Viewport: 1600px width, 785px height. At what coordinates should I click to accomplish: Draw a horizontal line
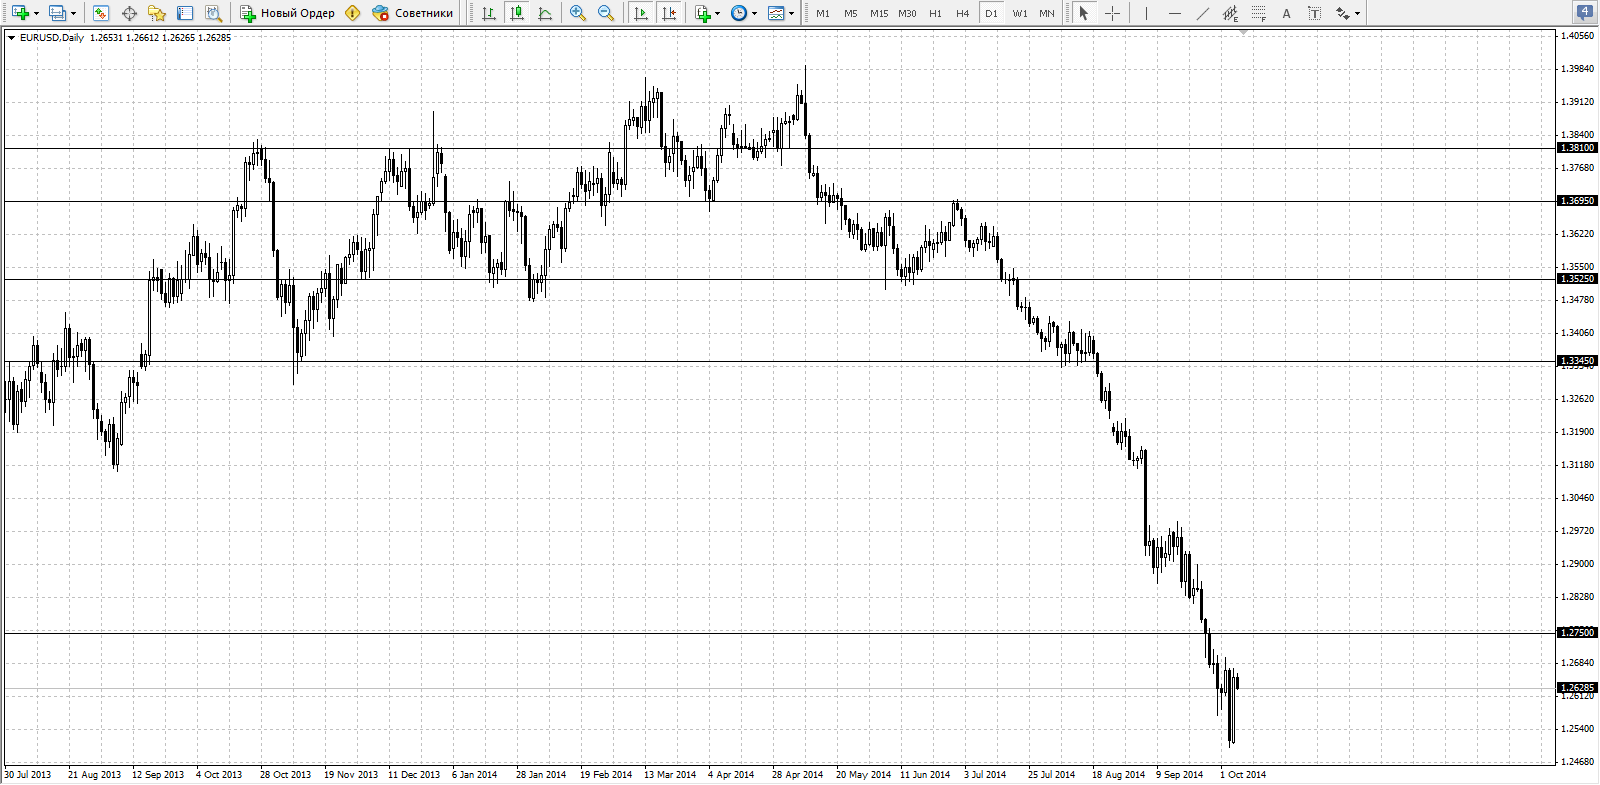(1174, 13)
